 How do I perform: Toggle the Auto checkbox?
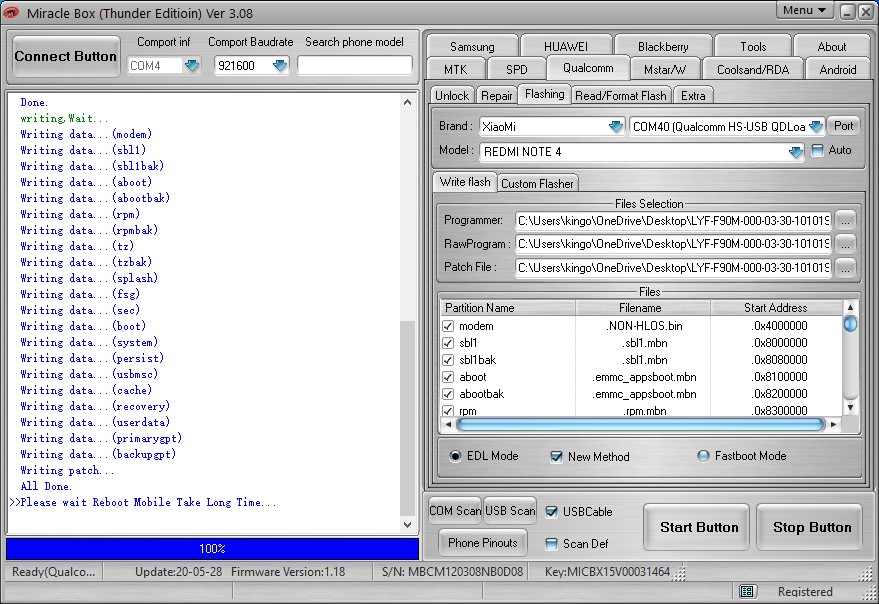tap(817, 150)
